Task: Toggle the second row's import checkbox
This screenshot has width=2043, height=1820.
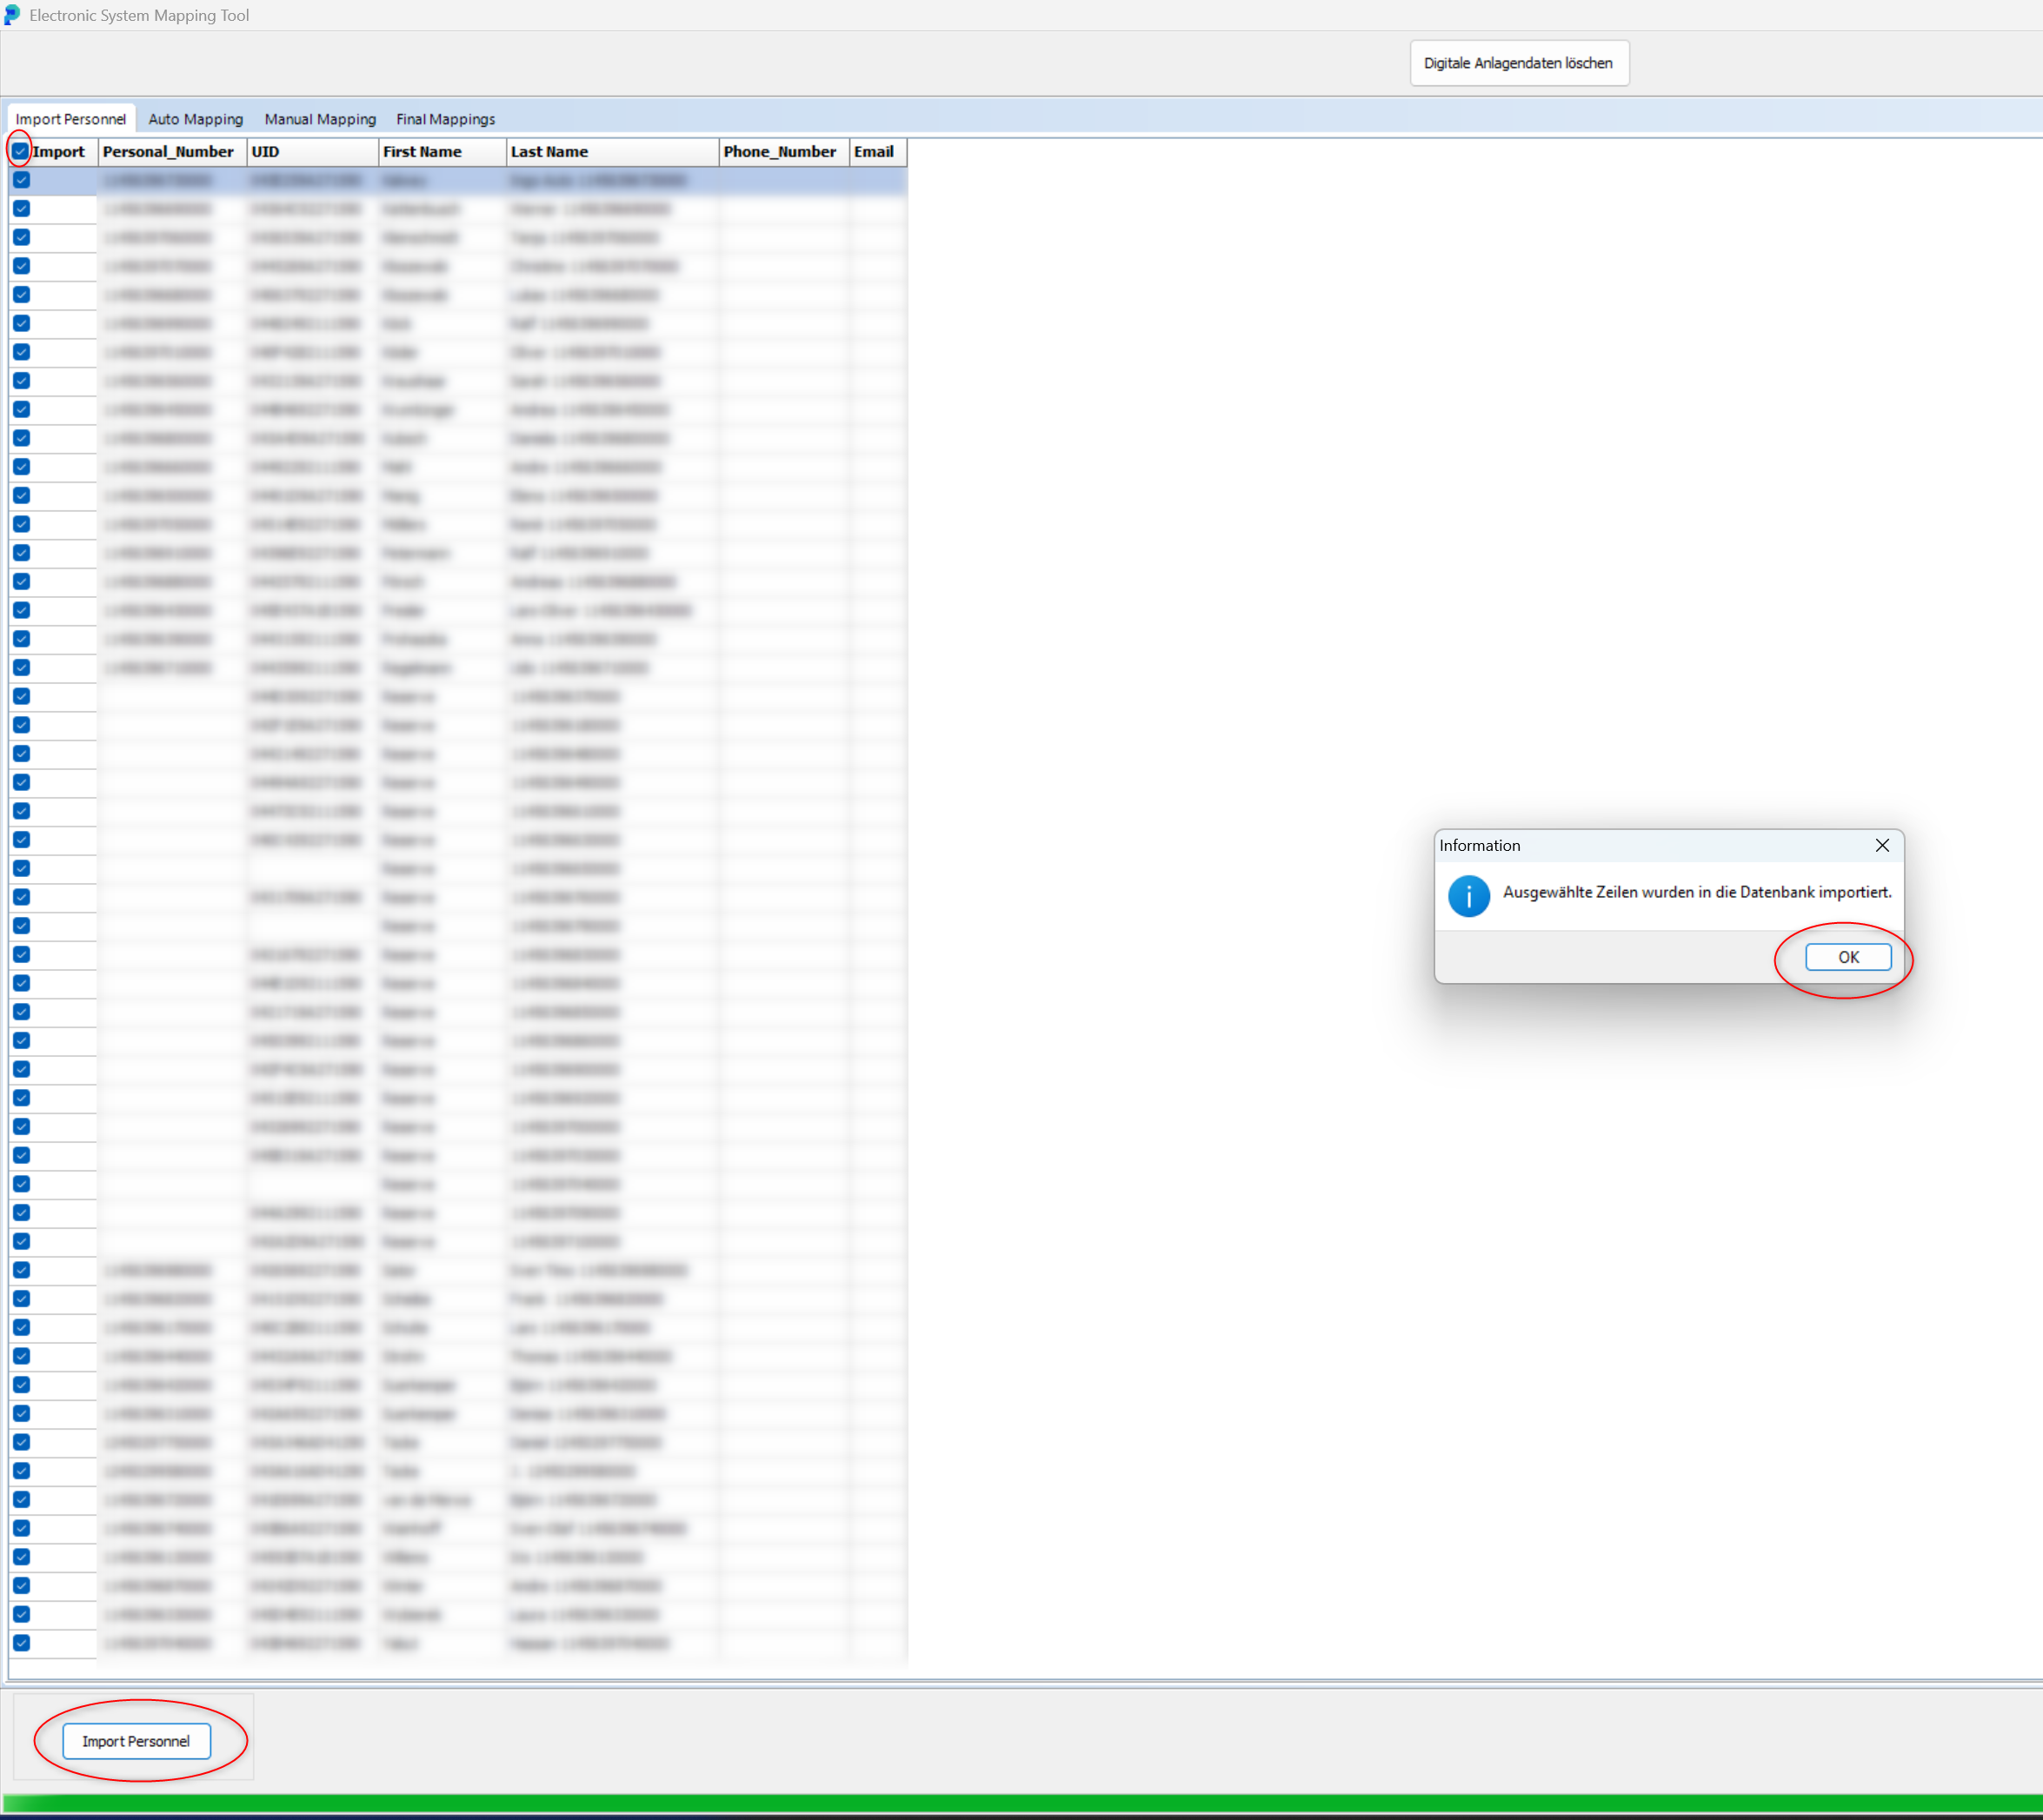Action: pyautogui.click(x=21, y=209)
